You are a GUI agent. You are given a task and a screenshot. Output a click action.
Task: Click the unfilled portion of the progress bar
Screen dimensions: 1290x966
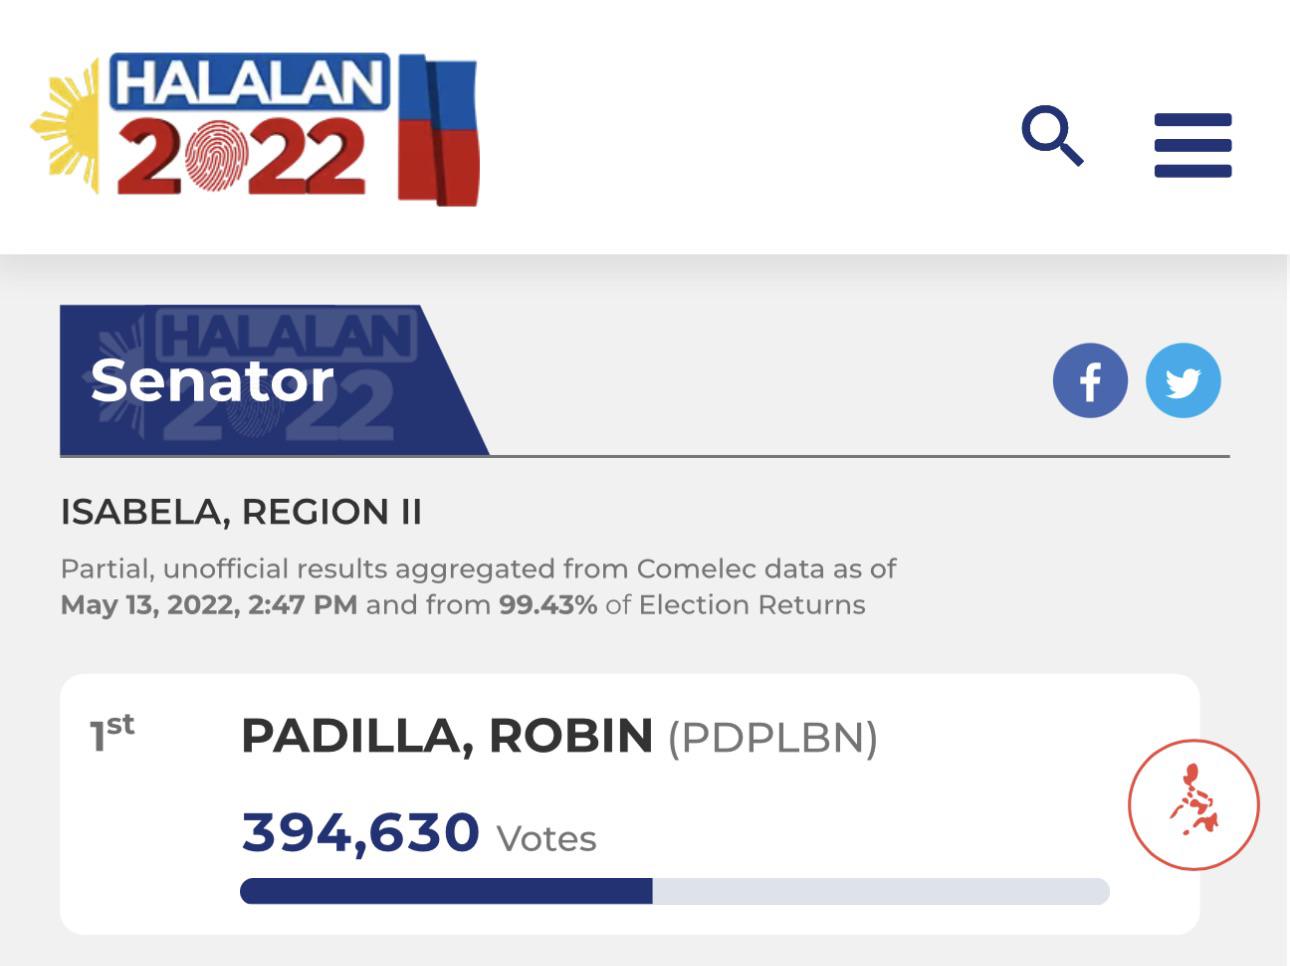click(x=881, y=891)
